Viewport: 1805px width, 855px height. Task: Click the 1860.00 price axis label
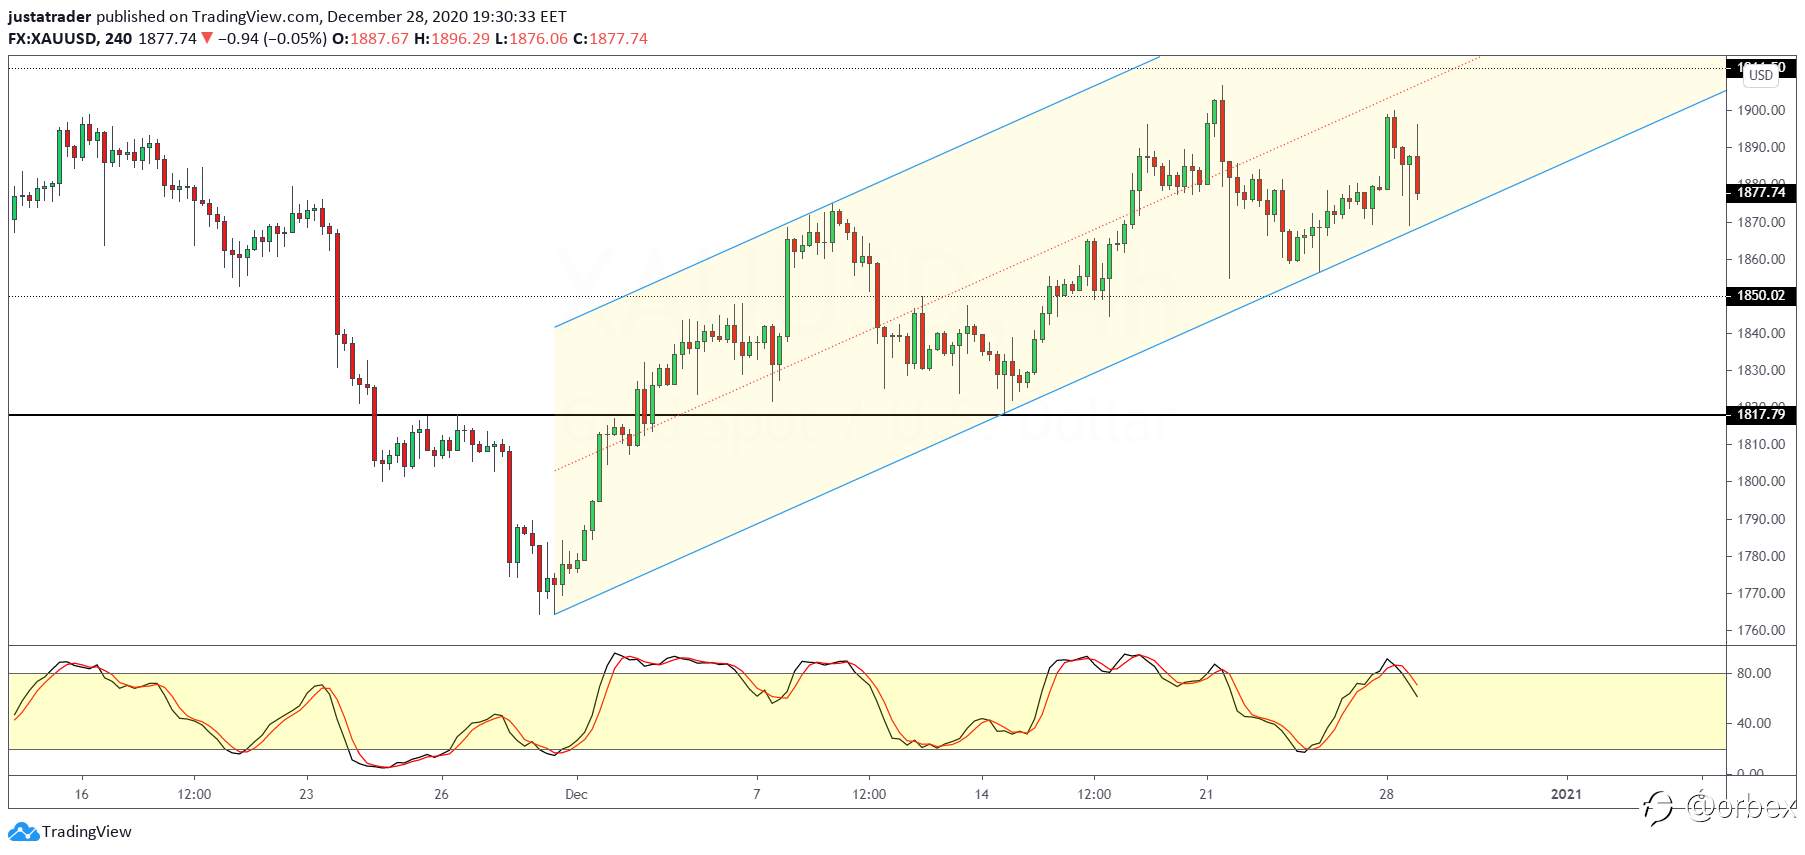pos(1761,259)
